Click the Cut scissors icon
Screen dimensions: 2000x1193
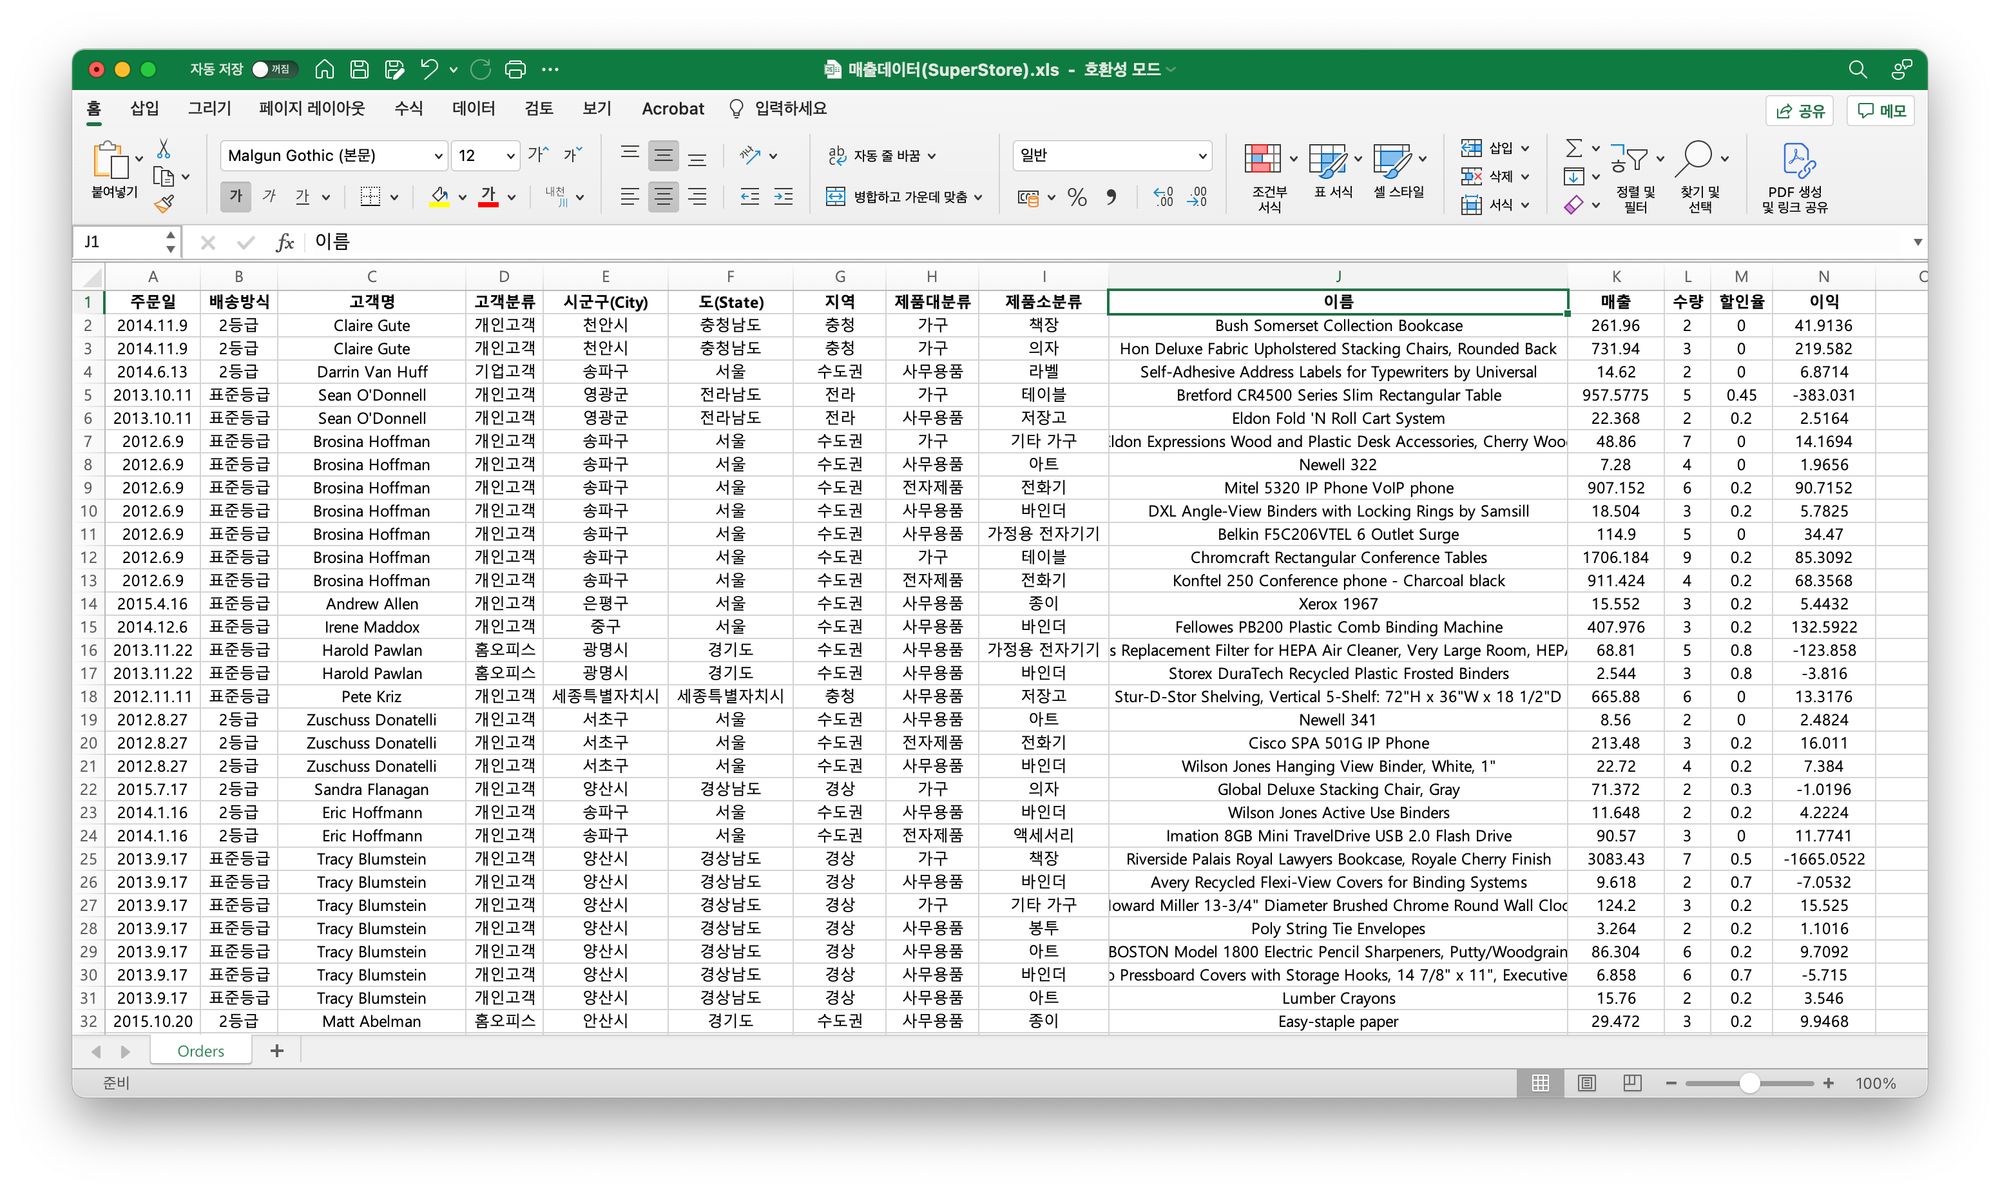(164, 150)
